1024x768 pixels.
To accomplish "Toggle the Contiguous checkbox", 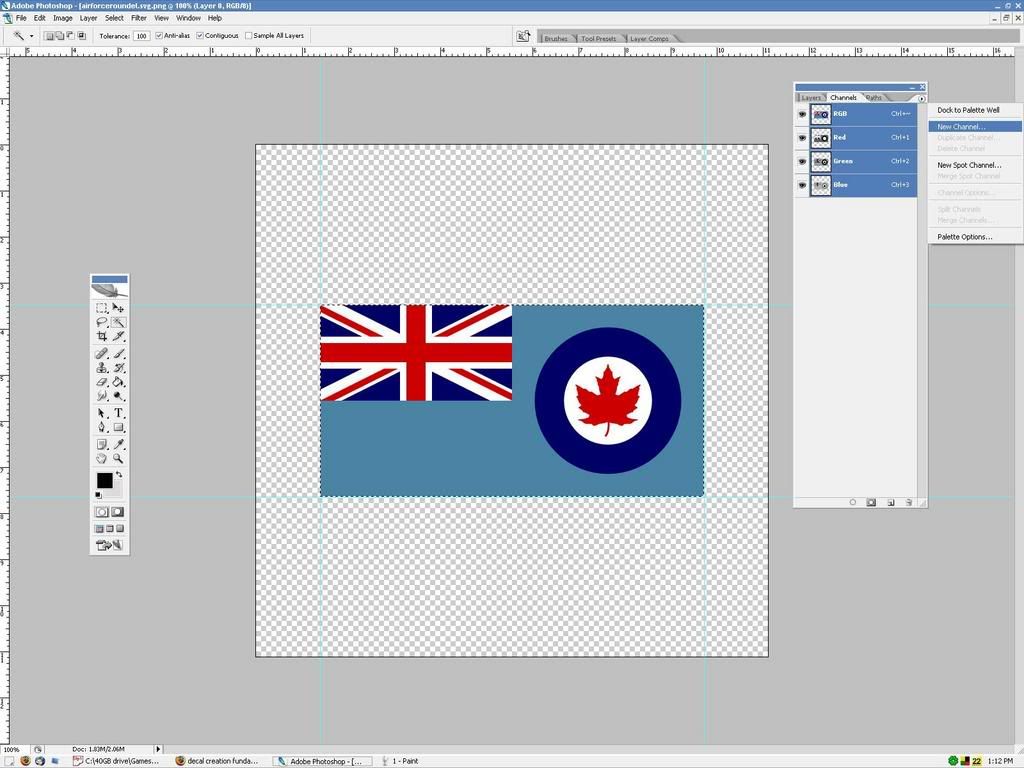I will [200, 36].
